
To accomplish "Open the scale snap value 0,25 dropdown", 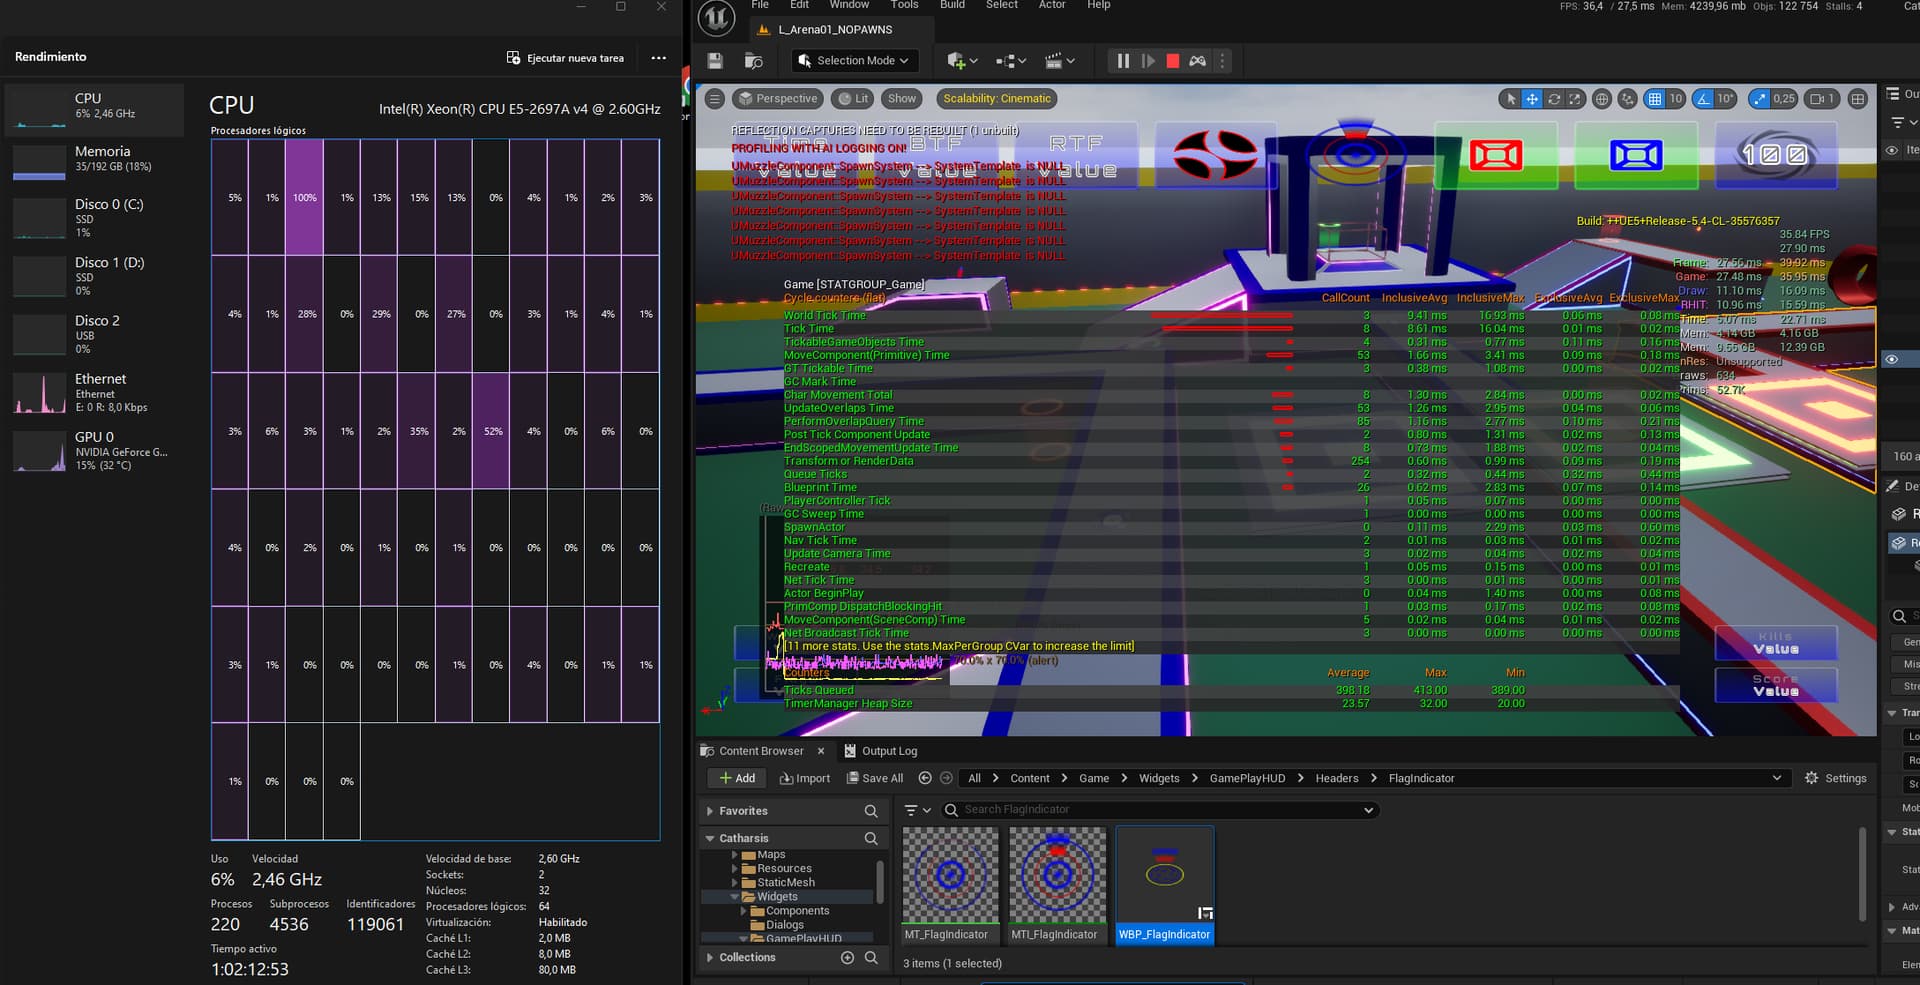I will [x=1784, y=99].
